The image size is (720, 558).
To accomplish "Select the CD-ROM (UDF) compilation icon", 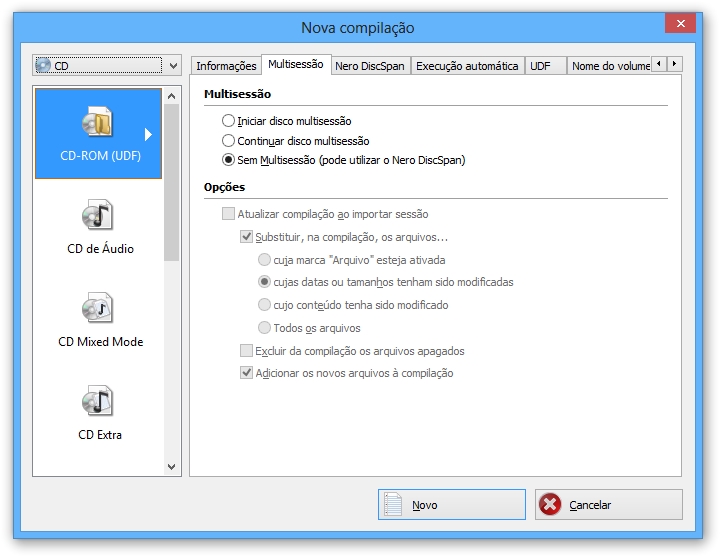I will pos(97,121).
